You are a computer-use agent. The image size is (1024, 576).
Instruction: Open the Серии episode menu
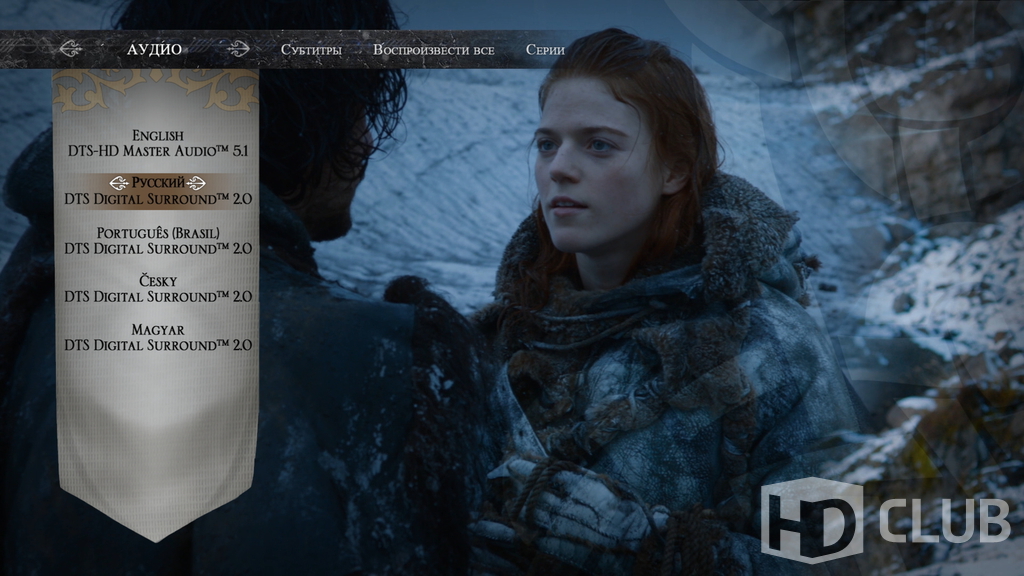click(545, 50)
